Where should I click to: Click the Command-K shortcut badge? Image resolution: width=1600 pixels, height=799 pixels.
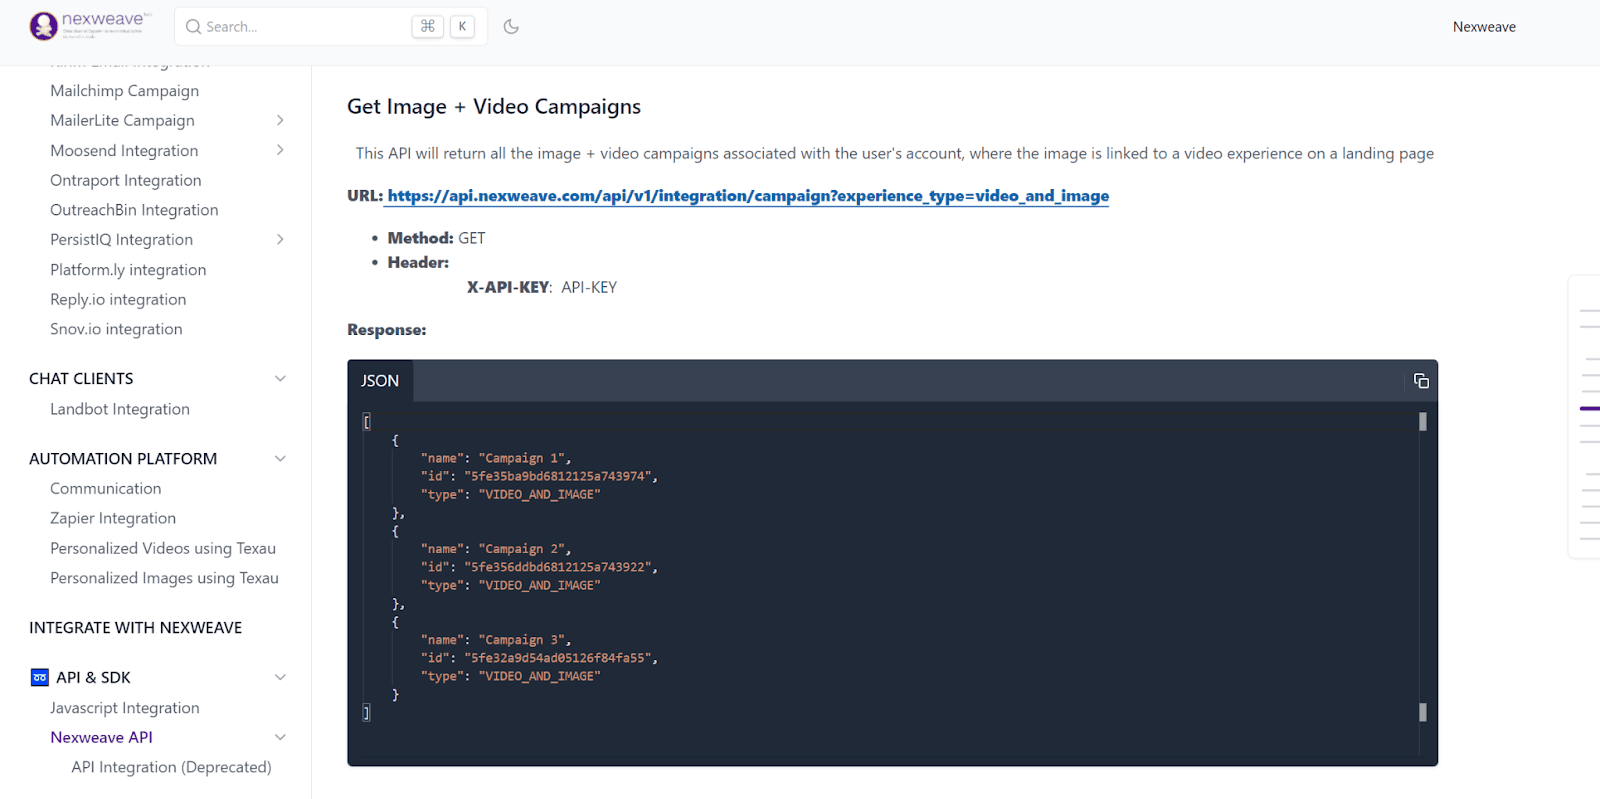tap(443, 27)
